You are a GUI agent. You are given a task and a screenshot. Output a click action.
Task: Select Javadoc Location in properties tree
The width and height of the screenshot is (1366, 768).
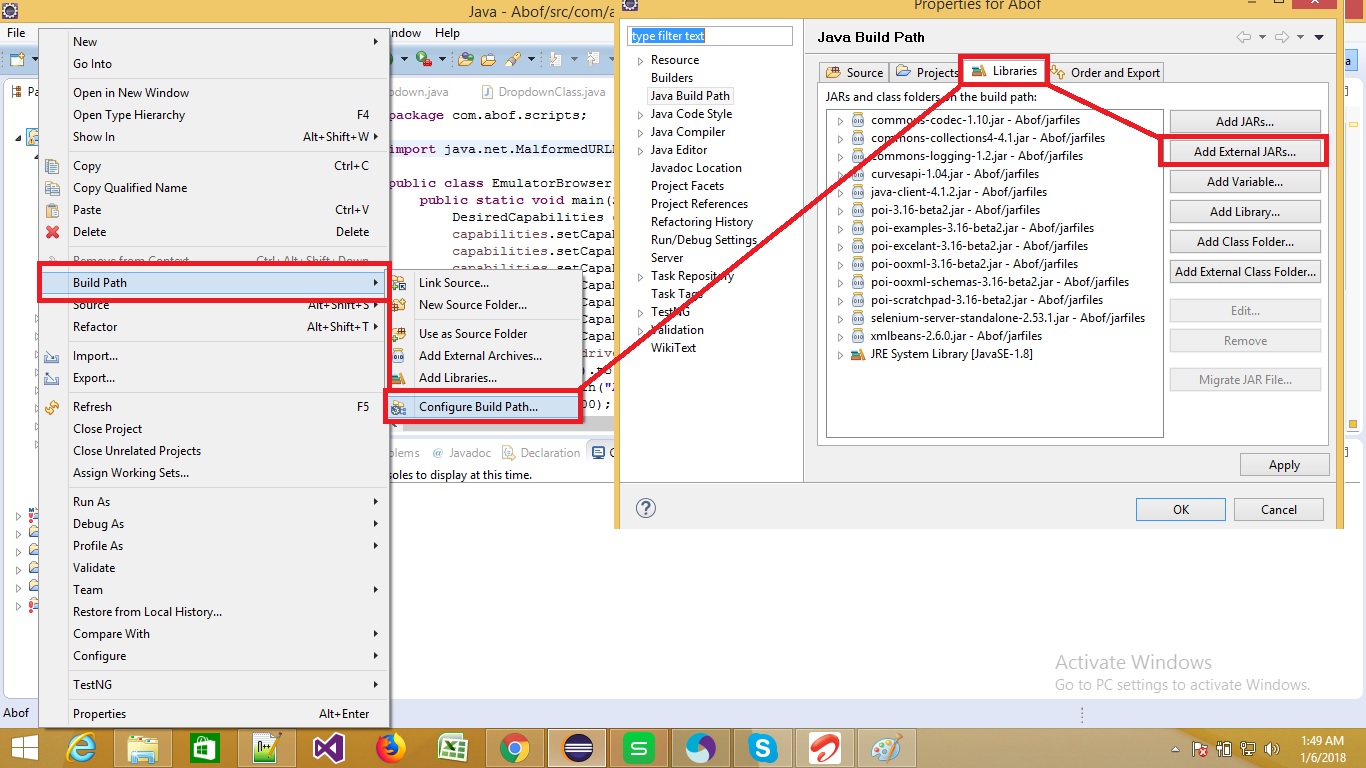pyautogui.click(x=696, y=168)
